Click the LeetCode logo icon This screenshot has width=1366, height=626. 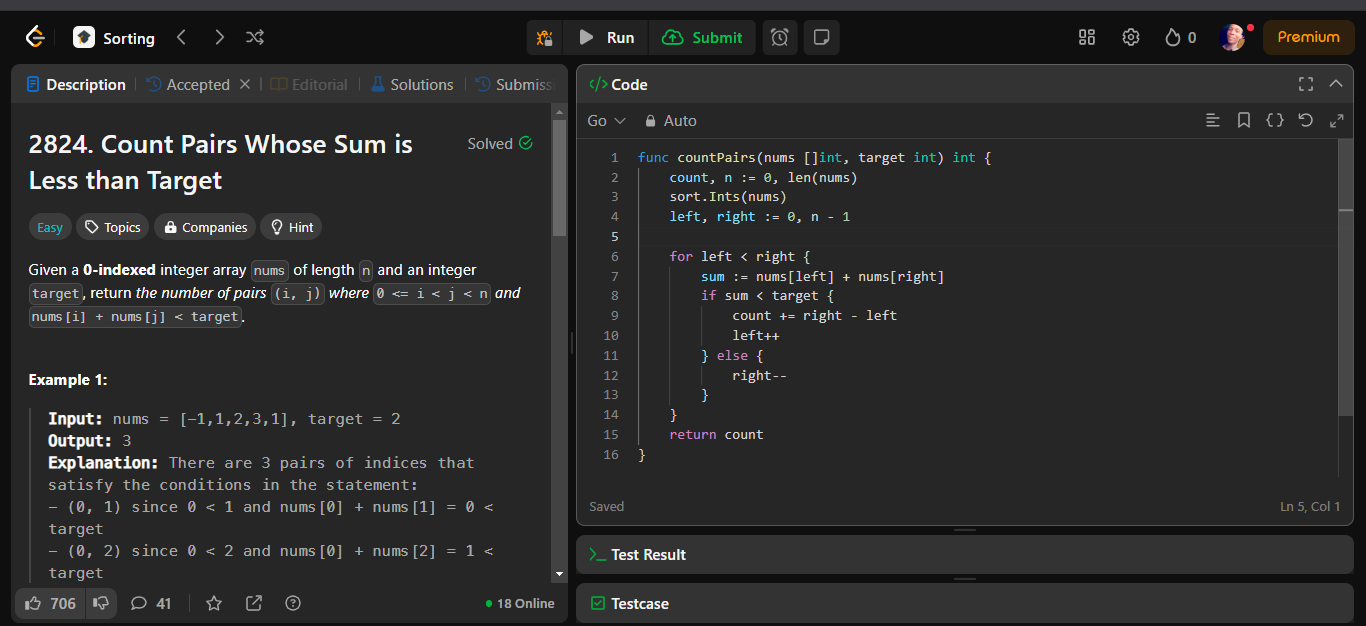(35, 38)
